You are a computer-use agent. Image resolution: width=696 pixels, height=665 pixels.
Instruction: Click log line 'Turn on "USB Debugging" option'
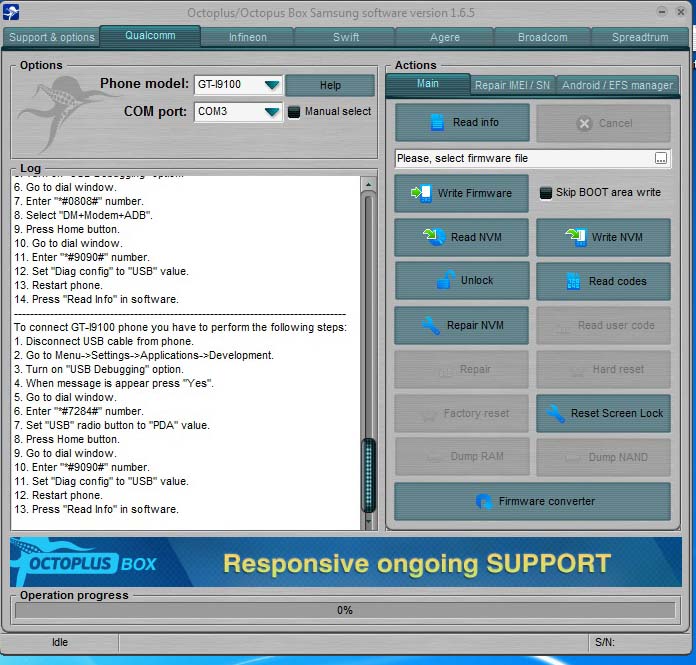(x=99, y=369)
